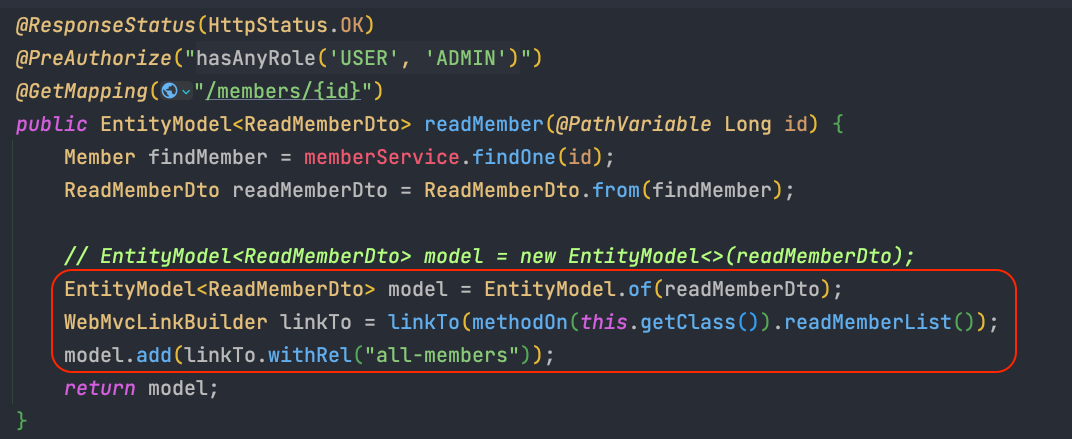Screen dimensions: 1072x439
Task: Click the 'USER' role string
Action: click(363, 58)
